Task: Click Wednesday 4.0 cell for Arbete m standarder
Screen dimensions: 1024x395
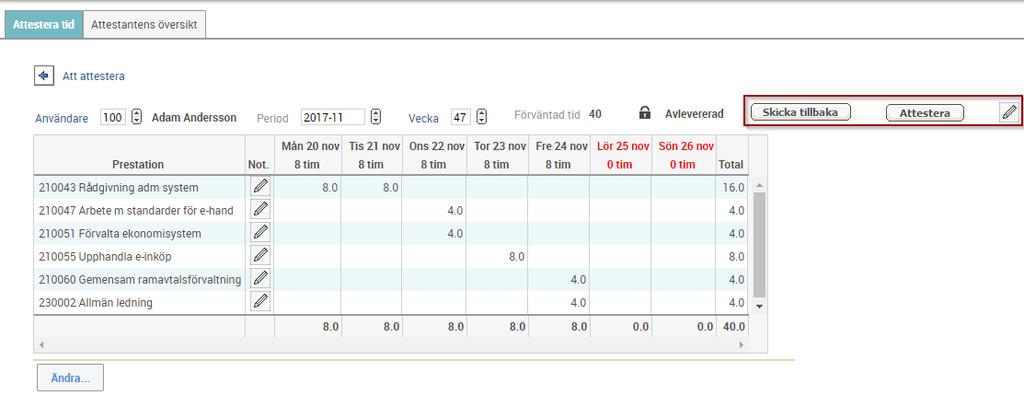Action: (x=434, y=210)
